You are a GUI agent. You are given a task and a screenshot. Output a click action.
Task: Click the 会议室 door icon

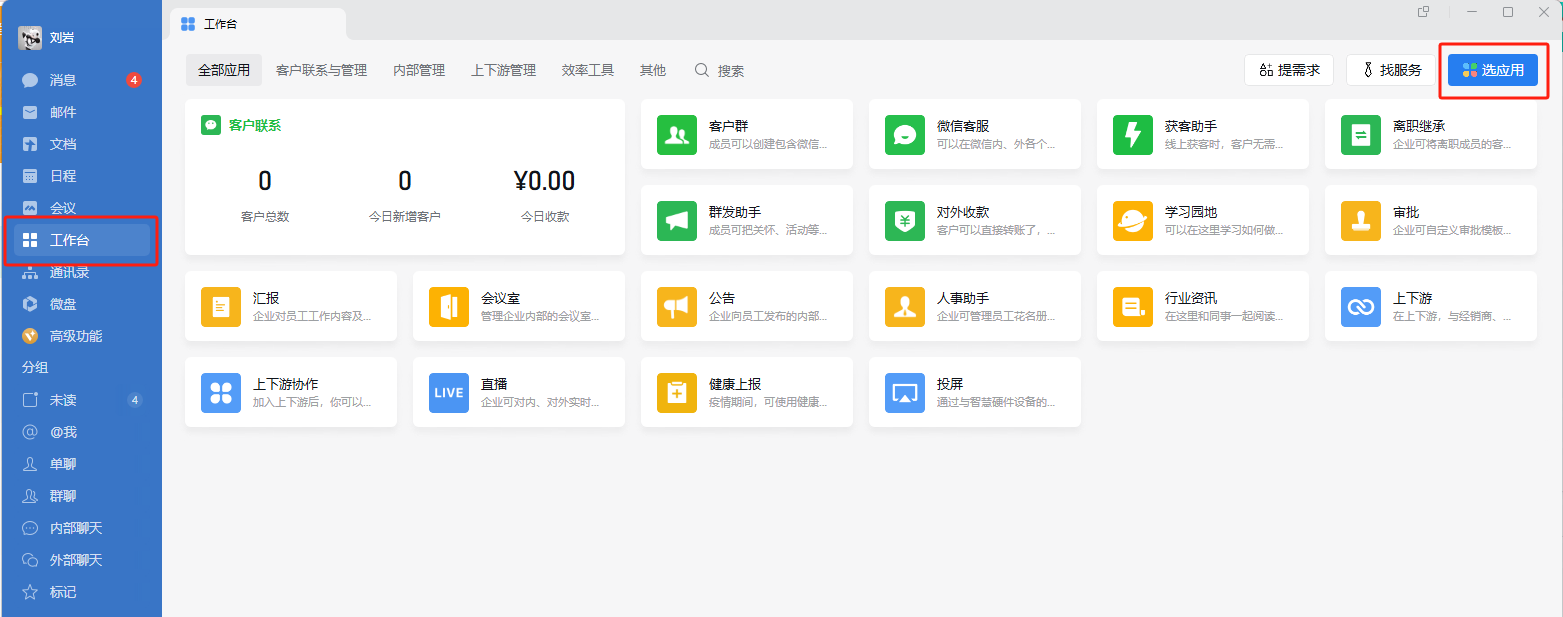pyautogui.click(x=449, y=306)
